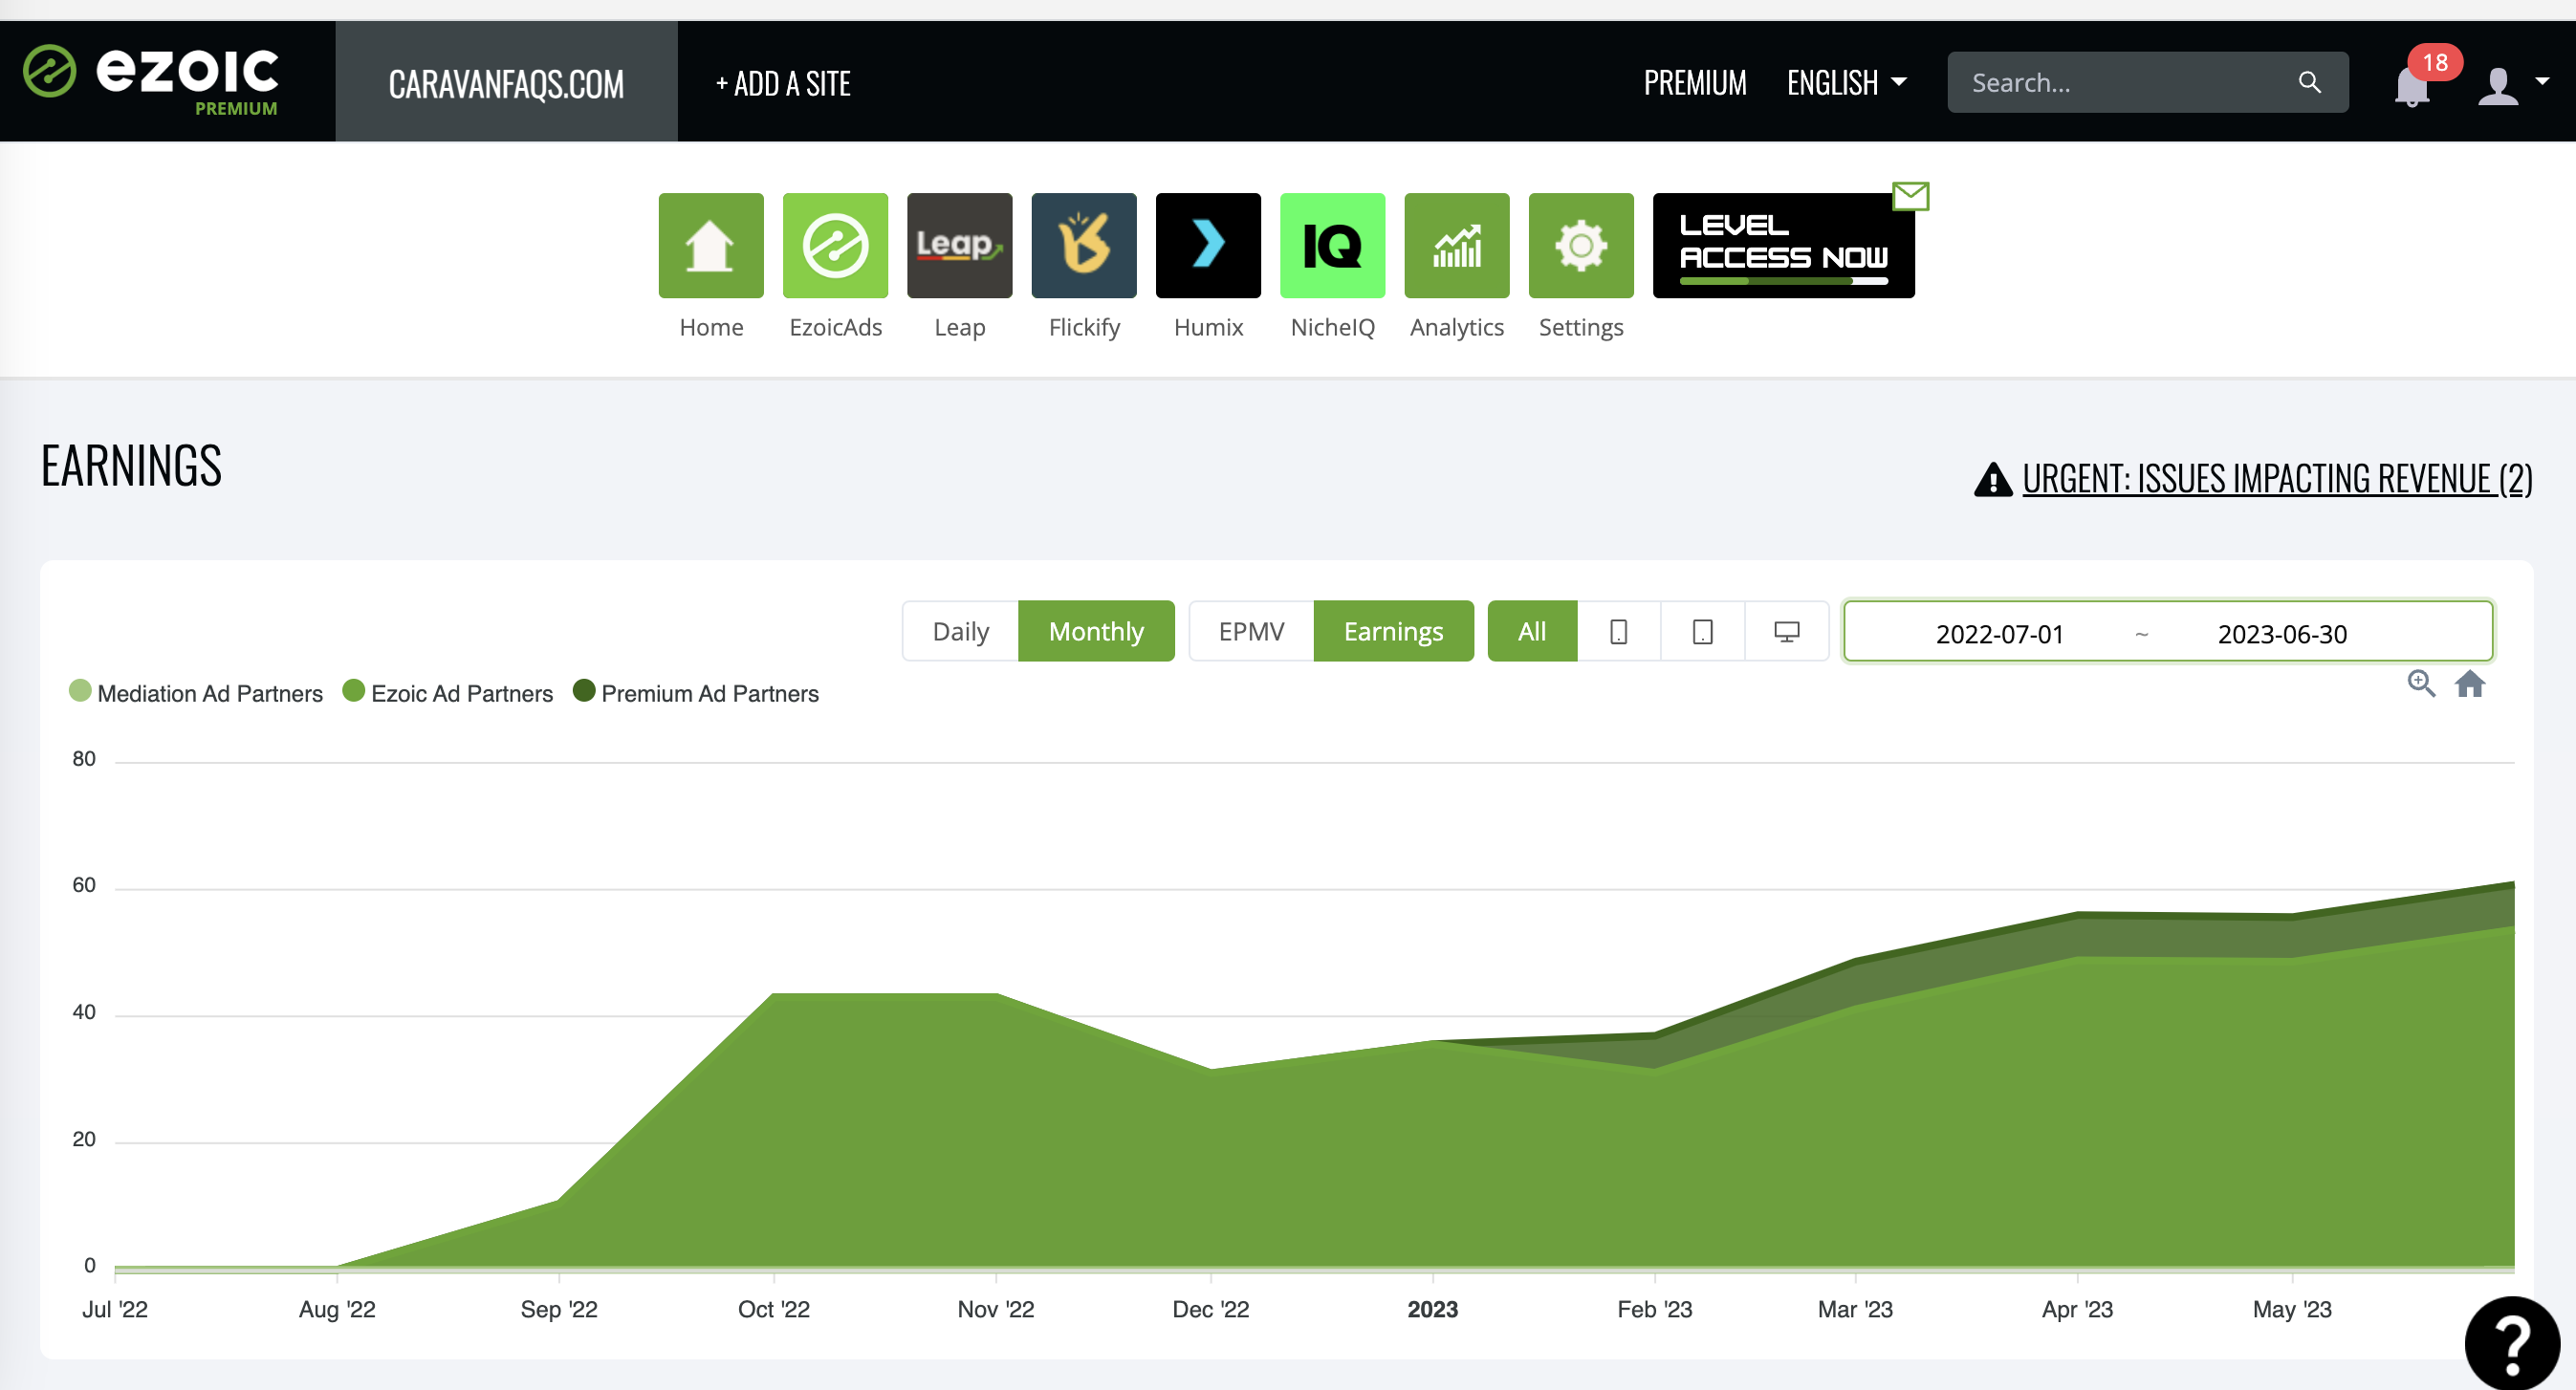This screenshot has height=1390, width=2576.
Task: Click the urgent warning triangle icon
Action: pos(1992,479)
